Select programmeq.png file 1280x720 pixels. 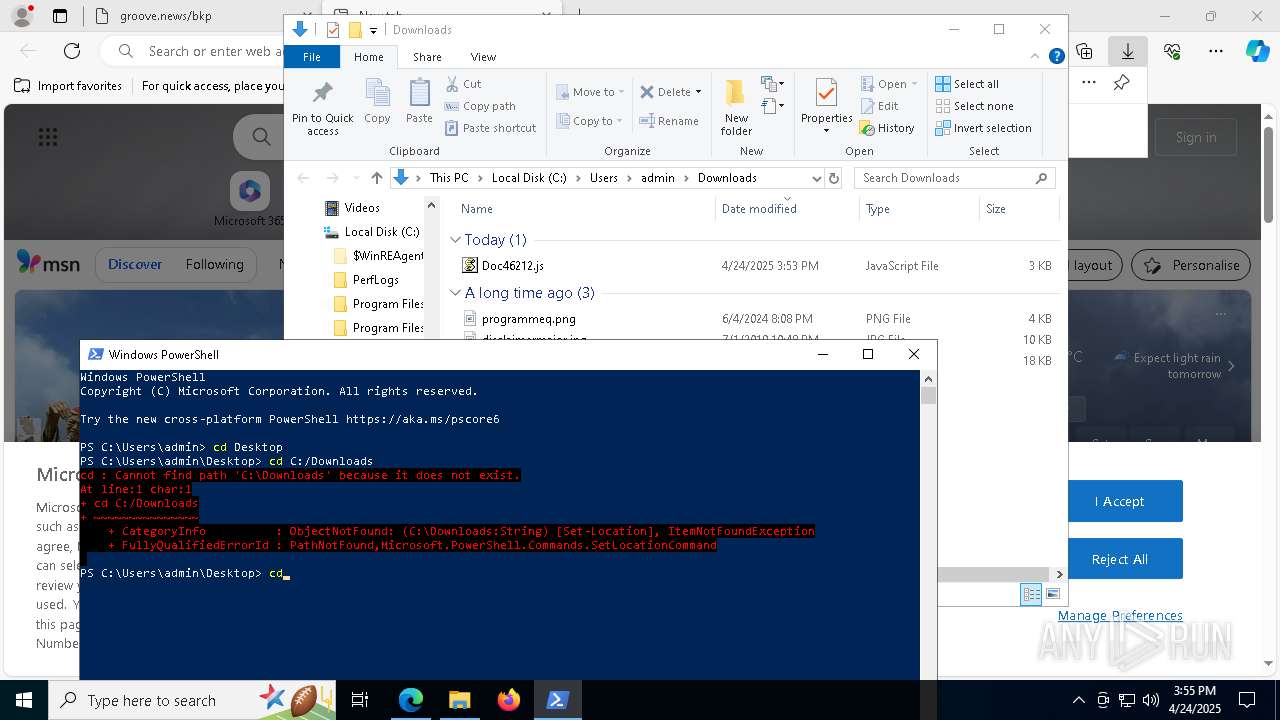518,319
